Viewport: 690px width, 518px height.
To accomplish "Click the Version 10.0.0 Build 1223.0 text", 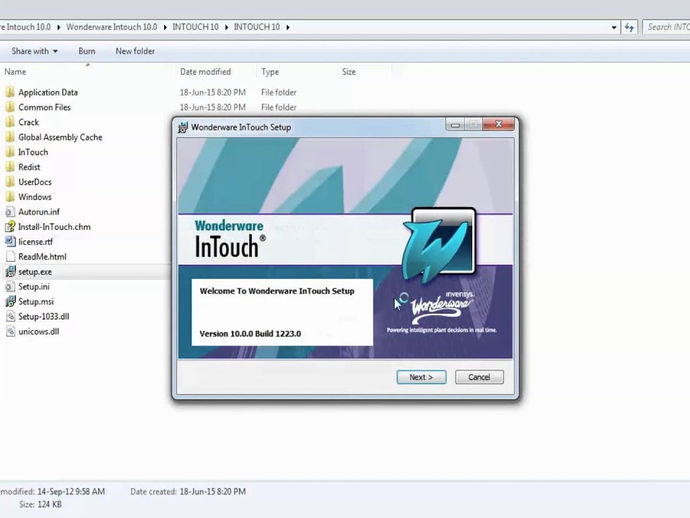I will [250, 334].
